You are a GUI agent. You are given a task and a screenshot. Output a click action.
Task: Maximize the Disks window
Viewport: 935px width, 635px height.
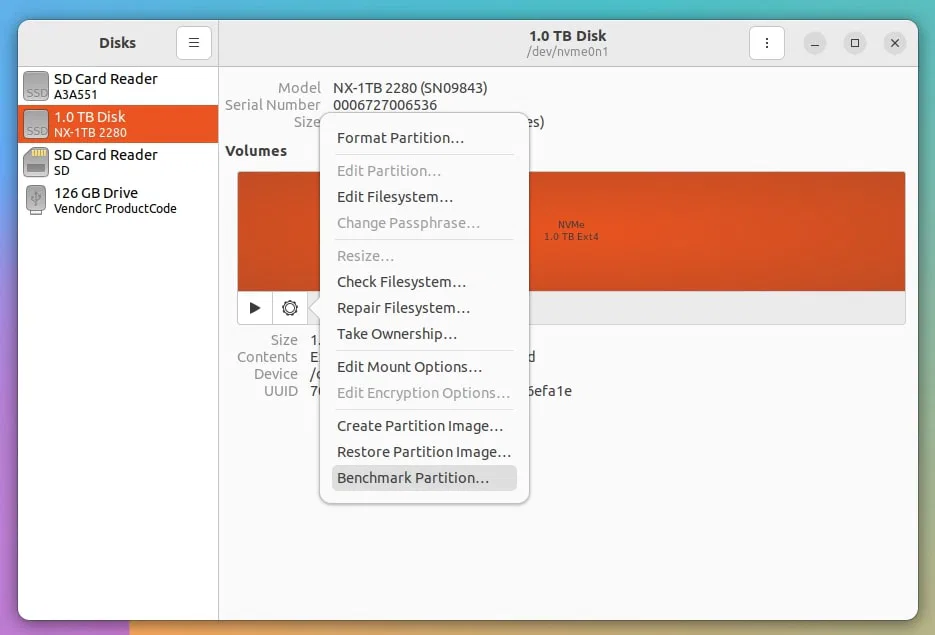point(855,43)
